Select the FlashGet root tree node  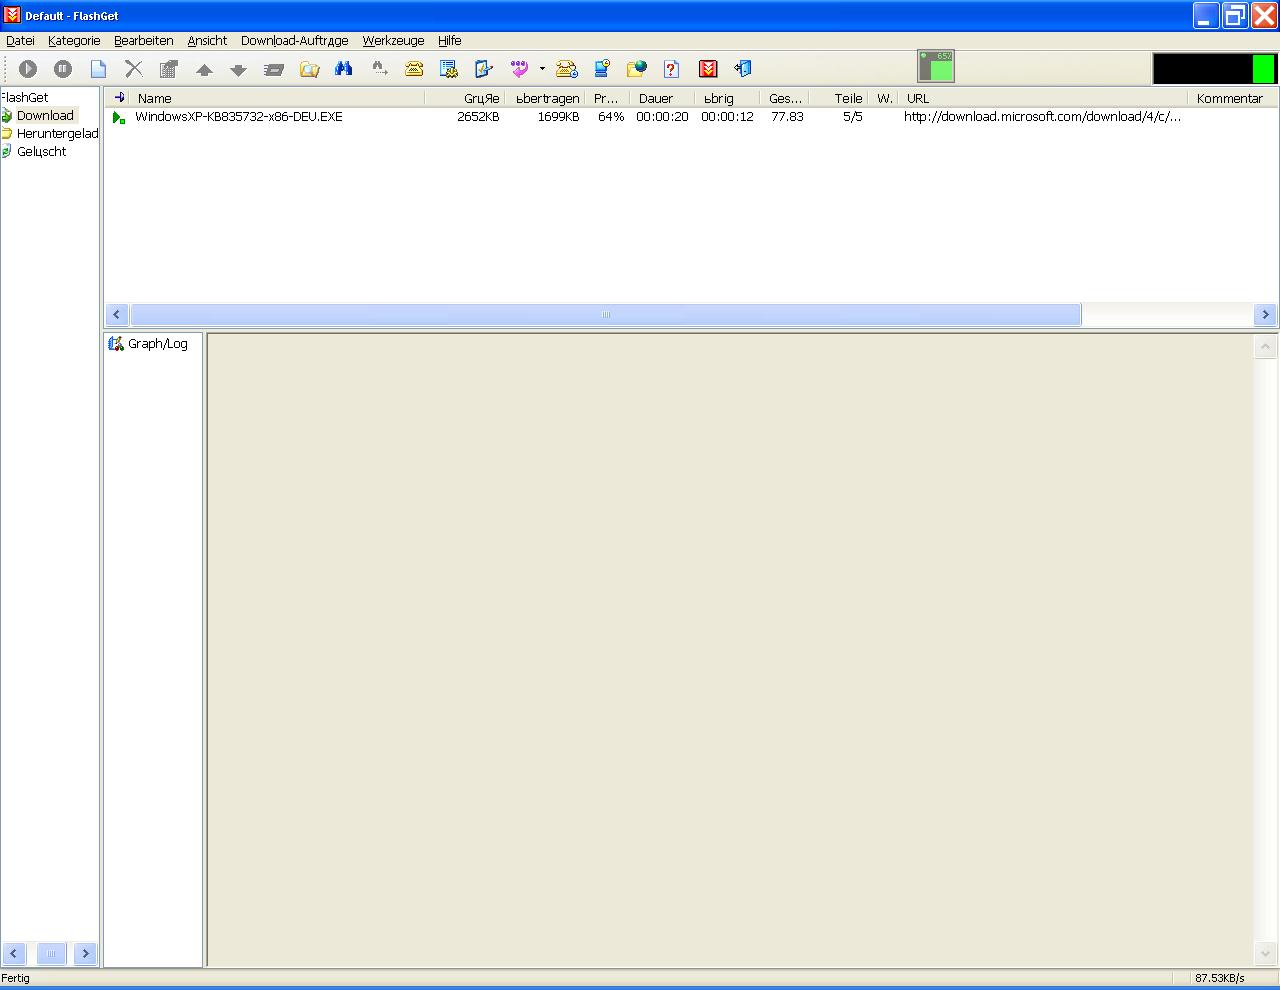tap(25, 97)
